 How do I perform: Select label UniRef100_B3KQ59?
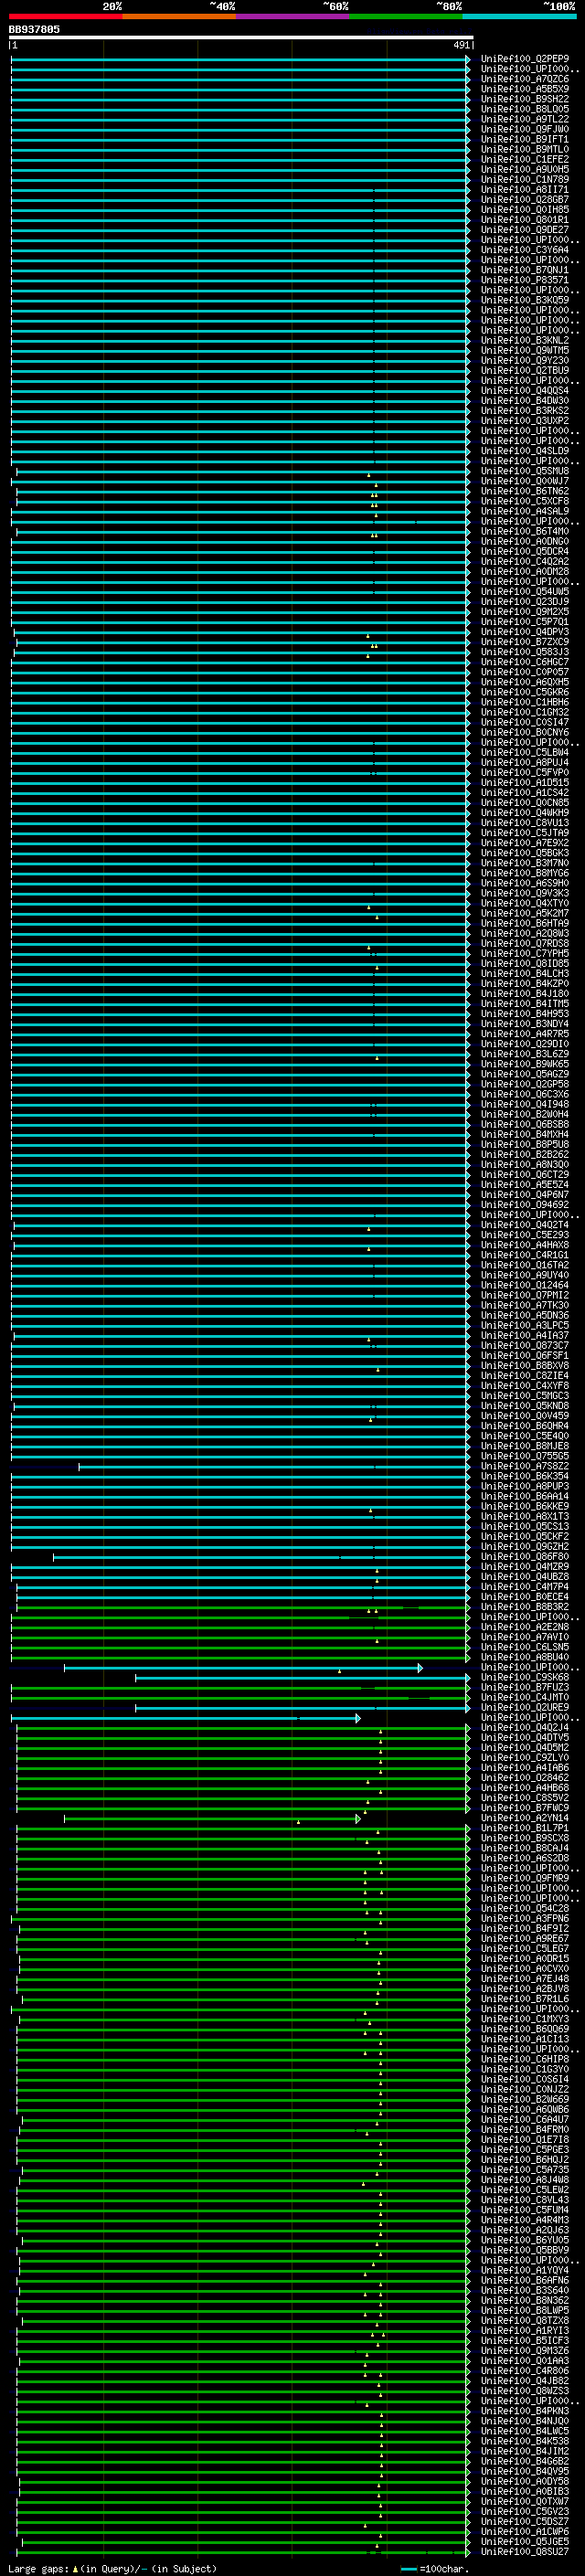(524, 300)
